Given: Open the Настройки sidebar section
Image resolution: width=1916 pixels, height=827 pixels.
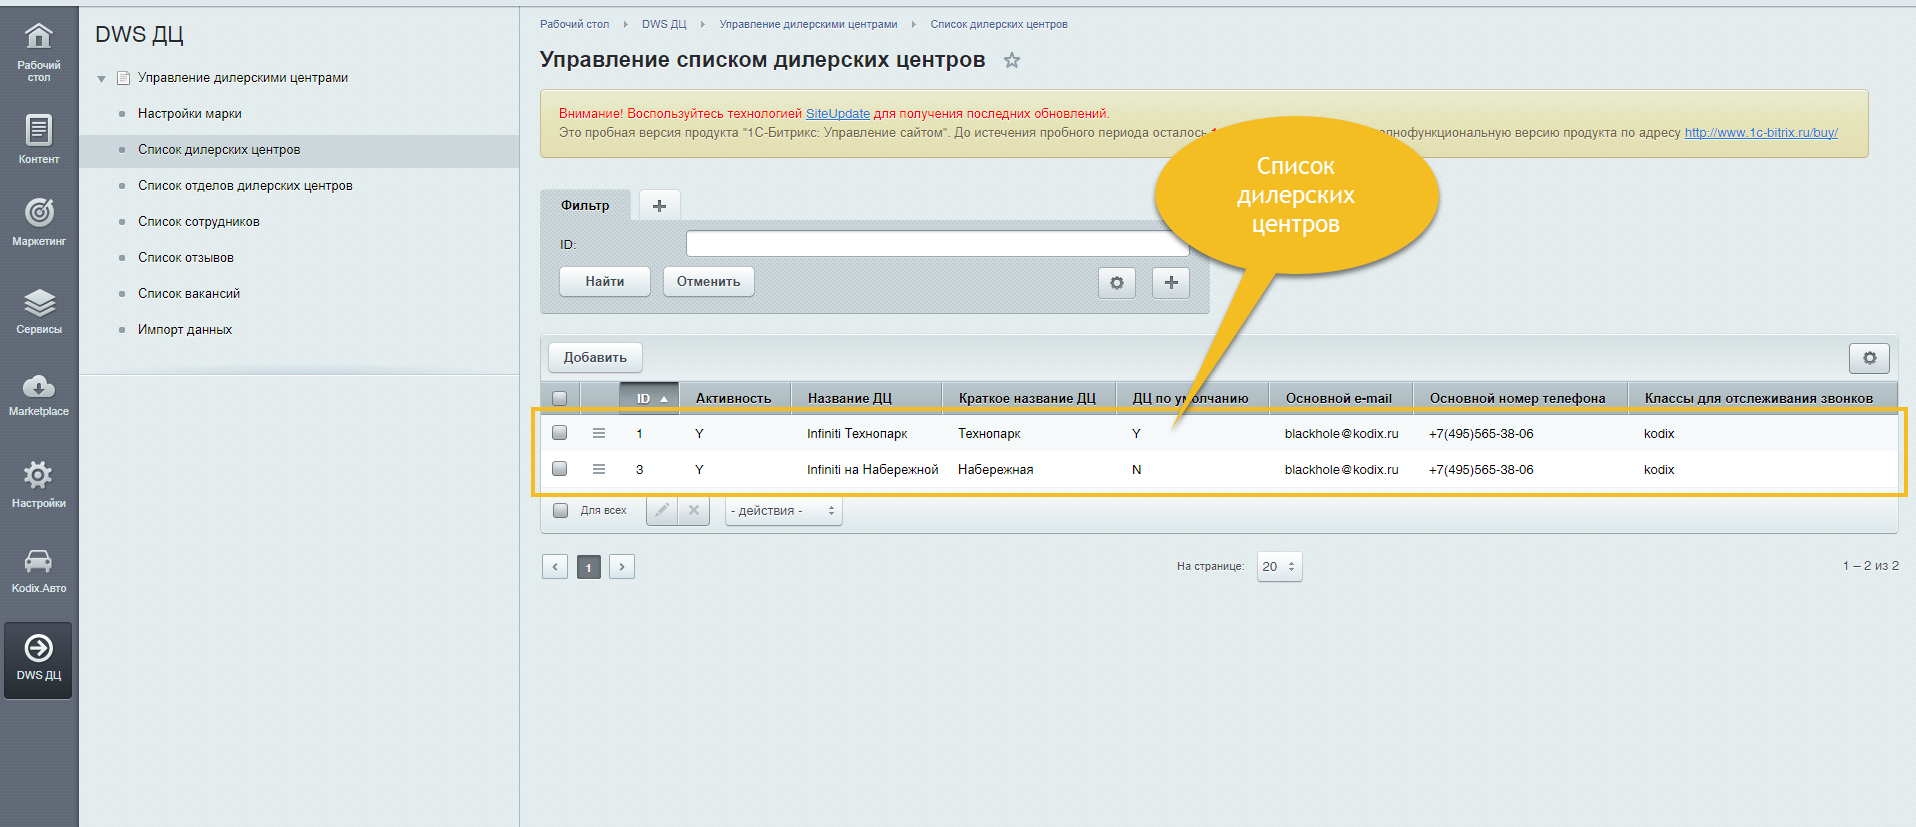Looking at the screenshot, I should 39,484.
